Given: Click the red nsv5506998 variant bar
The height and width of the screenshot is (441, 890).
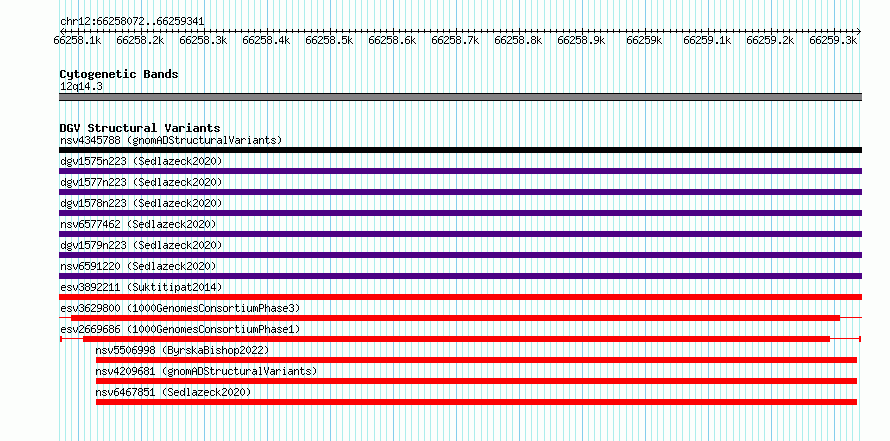Looking at the screenshot, I should 476,360.
